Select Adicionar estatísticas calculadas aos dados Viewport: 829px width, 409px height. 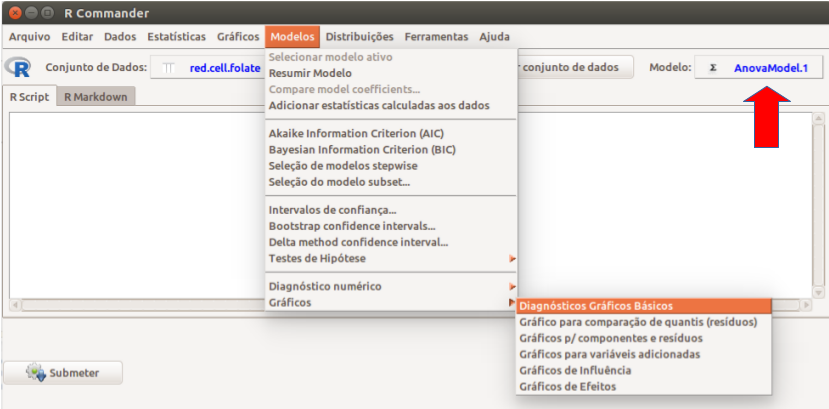point(391,105)
